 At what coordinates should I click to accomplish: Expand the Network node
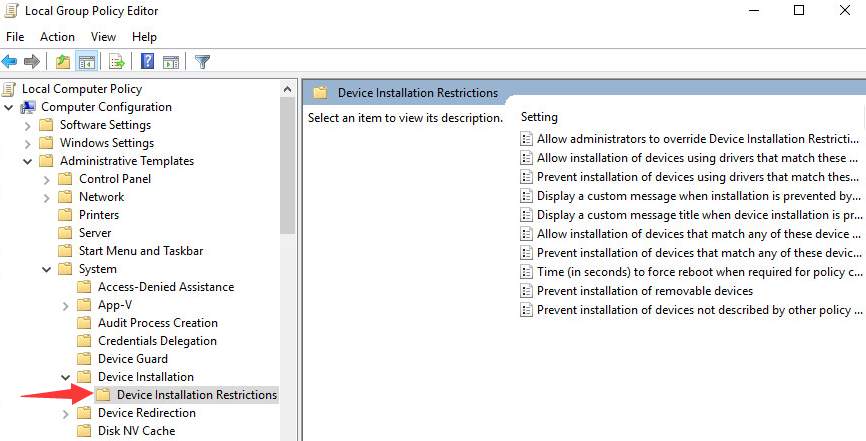(x=46, y=197)
